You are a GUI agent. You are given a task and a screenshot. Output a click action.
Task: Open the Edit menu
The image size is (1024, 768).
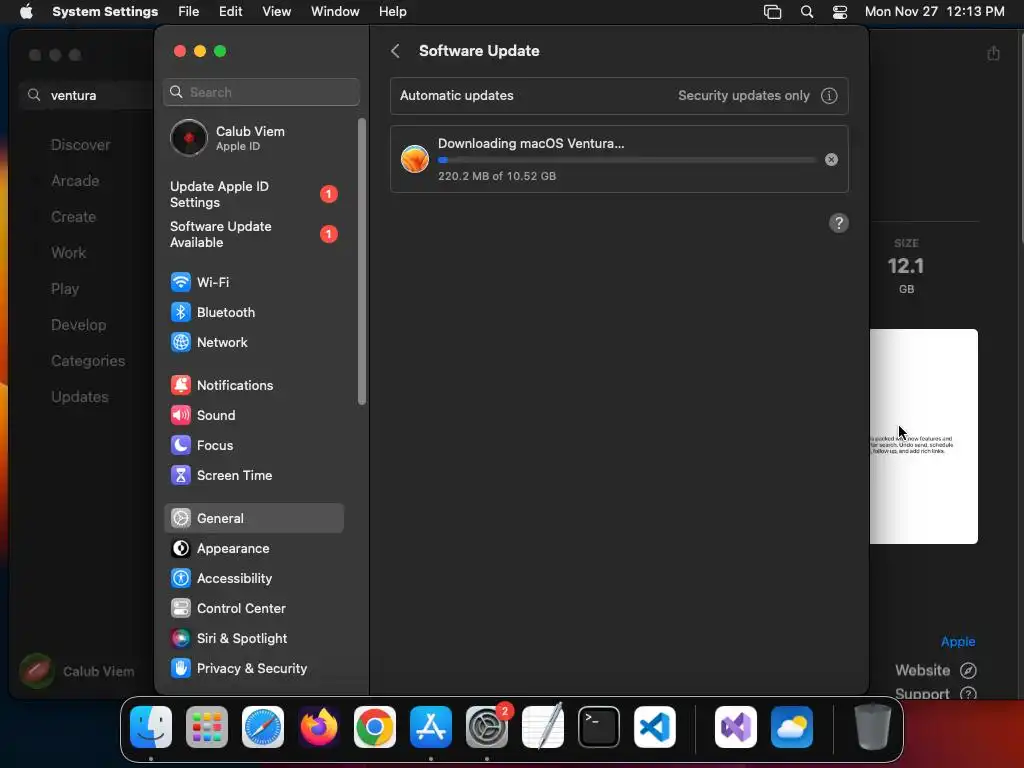pyautogui.click(x=231, y=11)
